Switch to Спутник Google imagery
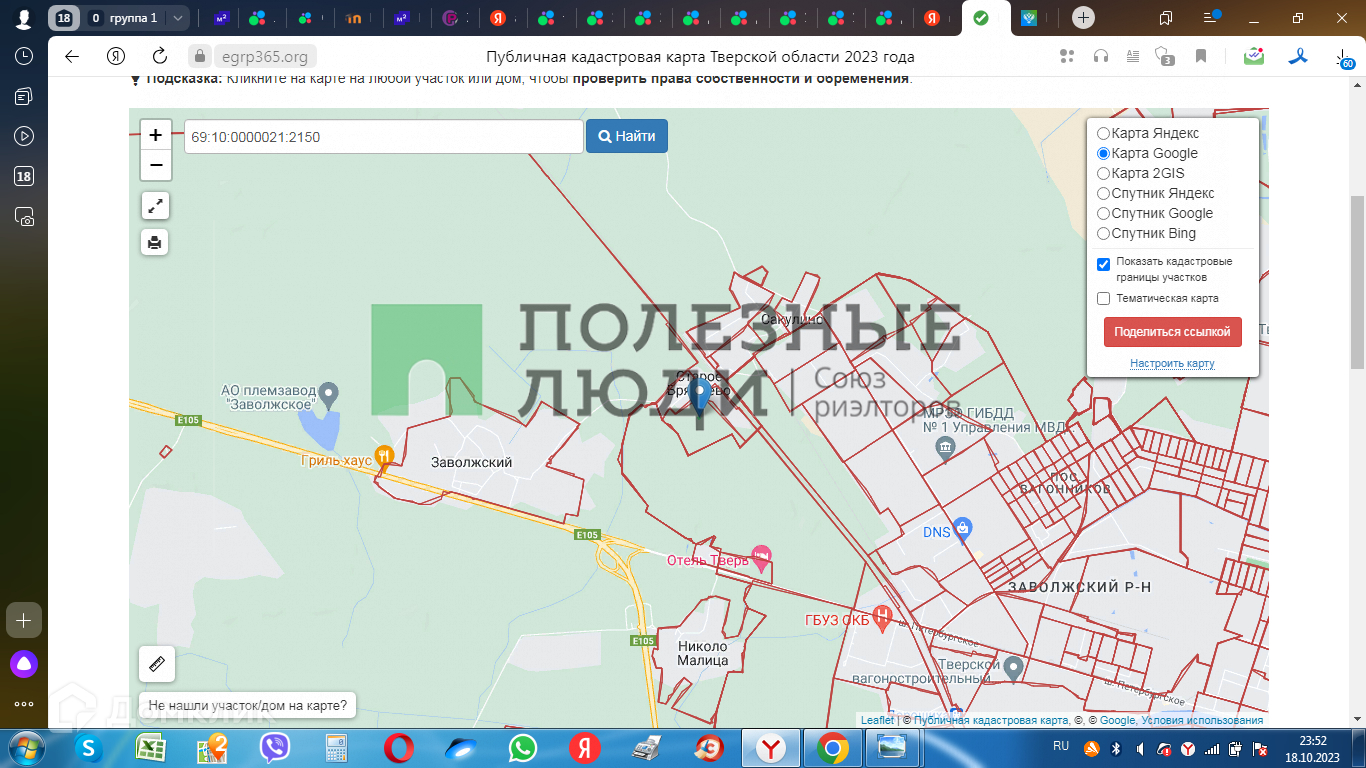This screenshot has height=768, width=1366. point(1104,213)
